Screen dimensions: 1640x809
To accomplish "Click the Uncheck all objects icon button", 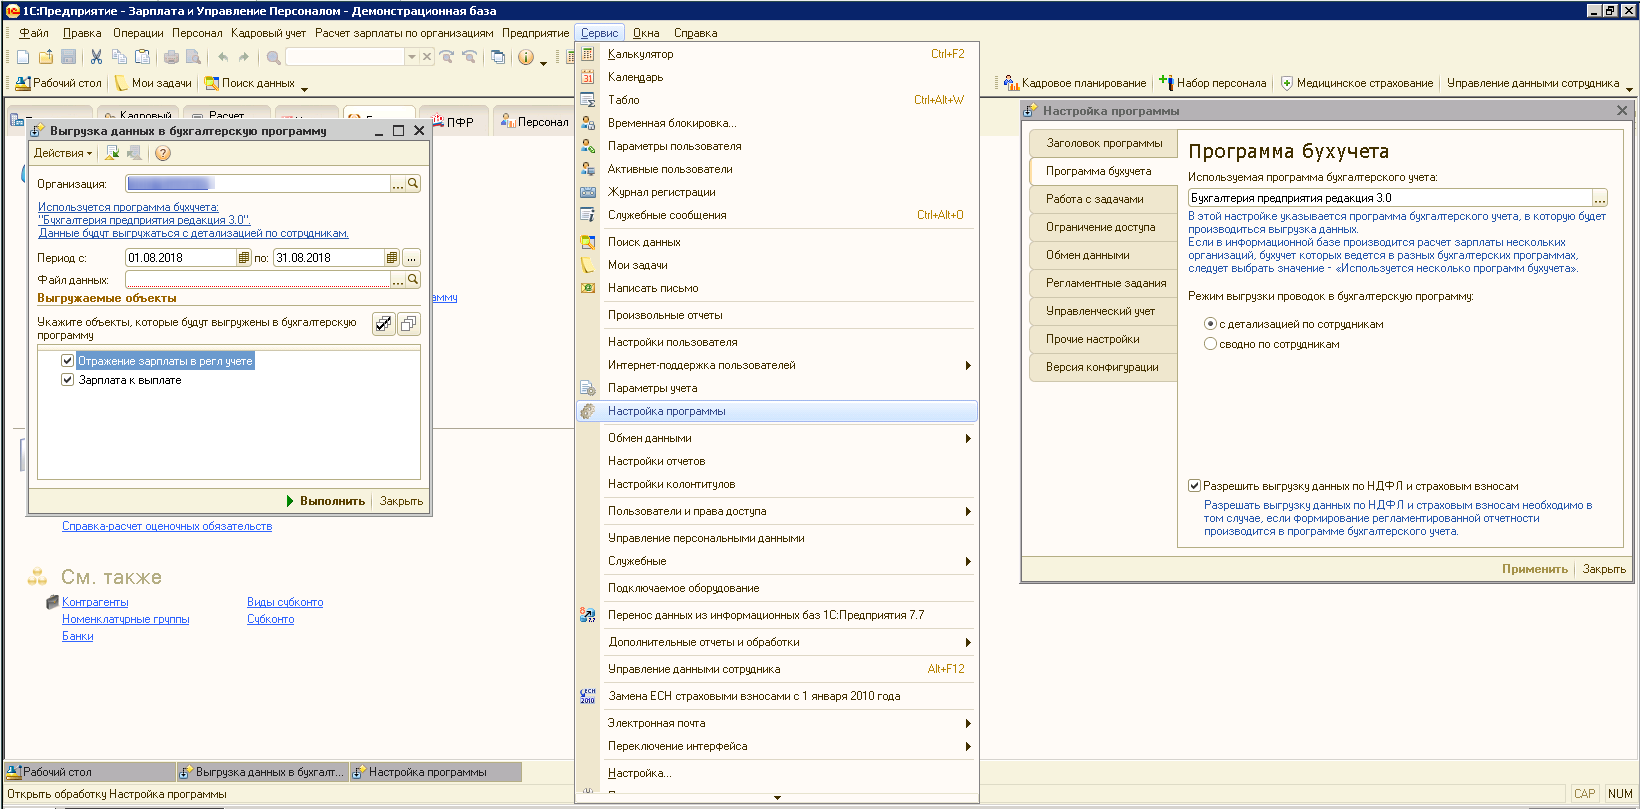I will (408, 323).
